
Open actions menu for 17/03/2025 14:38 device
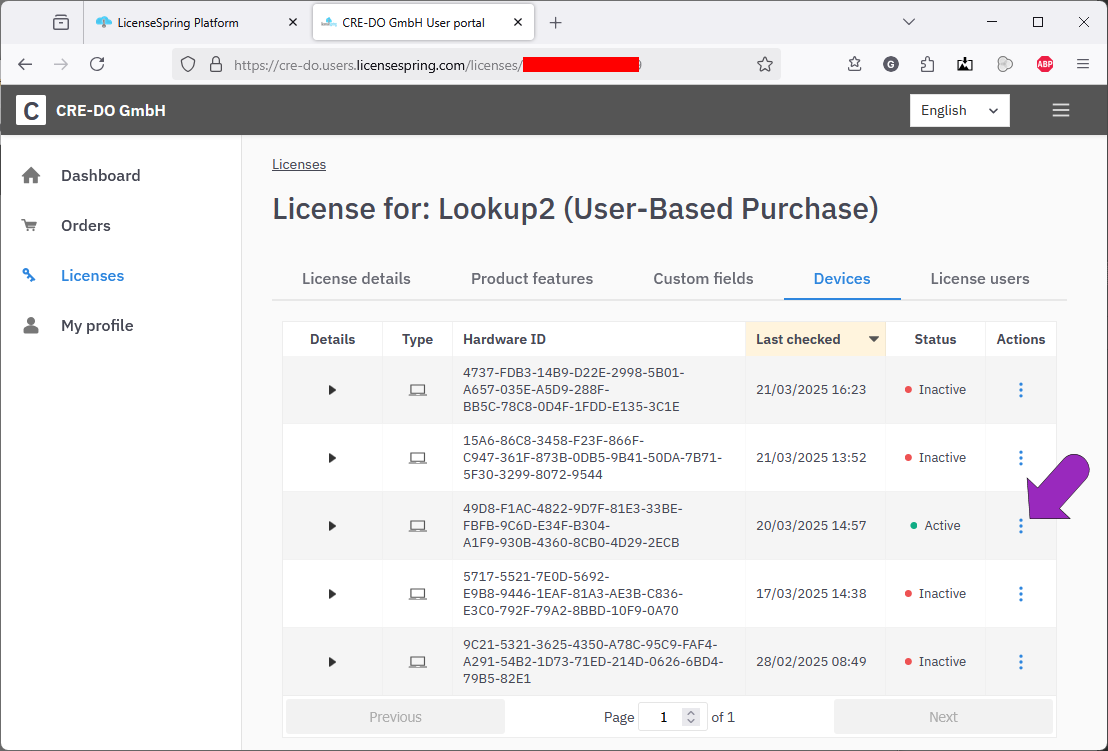coord(1020,593)
